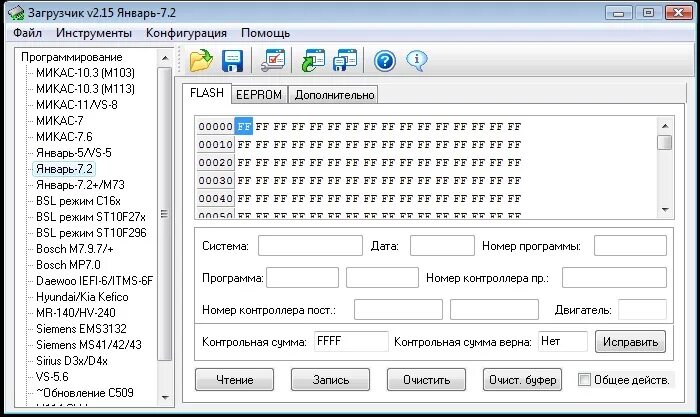Select МИКАС-10.3 (М113) in the tree

pyautogui.click(x=85, y=88)
